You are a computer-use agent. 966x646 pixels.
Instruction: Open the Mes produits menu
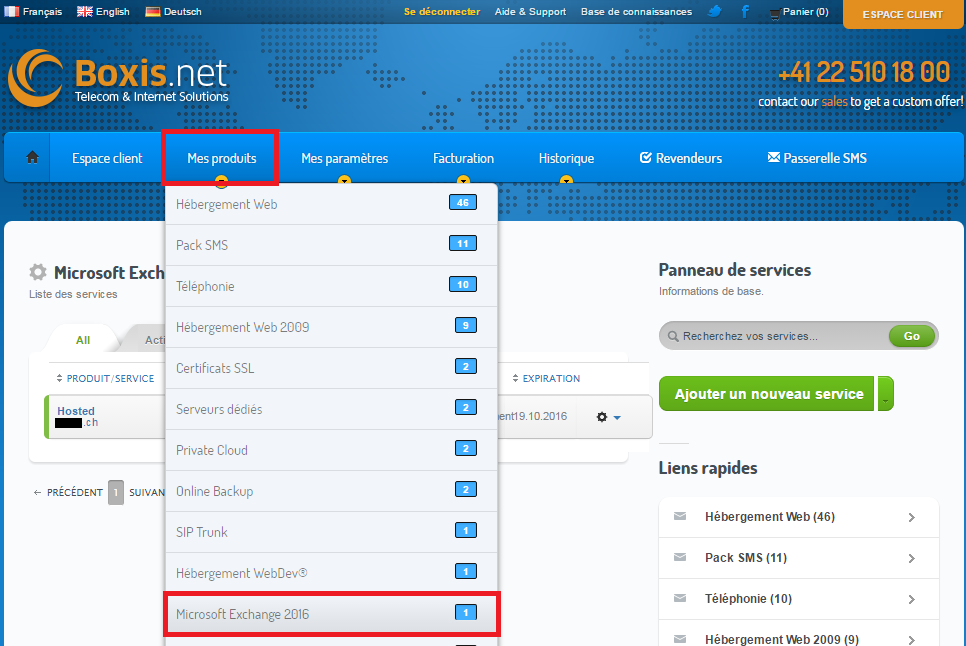pyautogui.click(x=221, y=158)
